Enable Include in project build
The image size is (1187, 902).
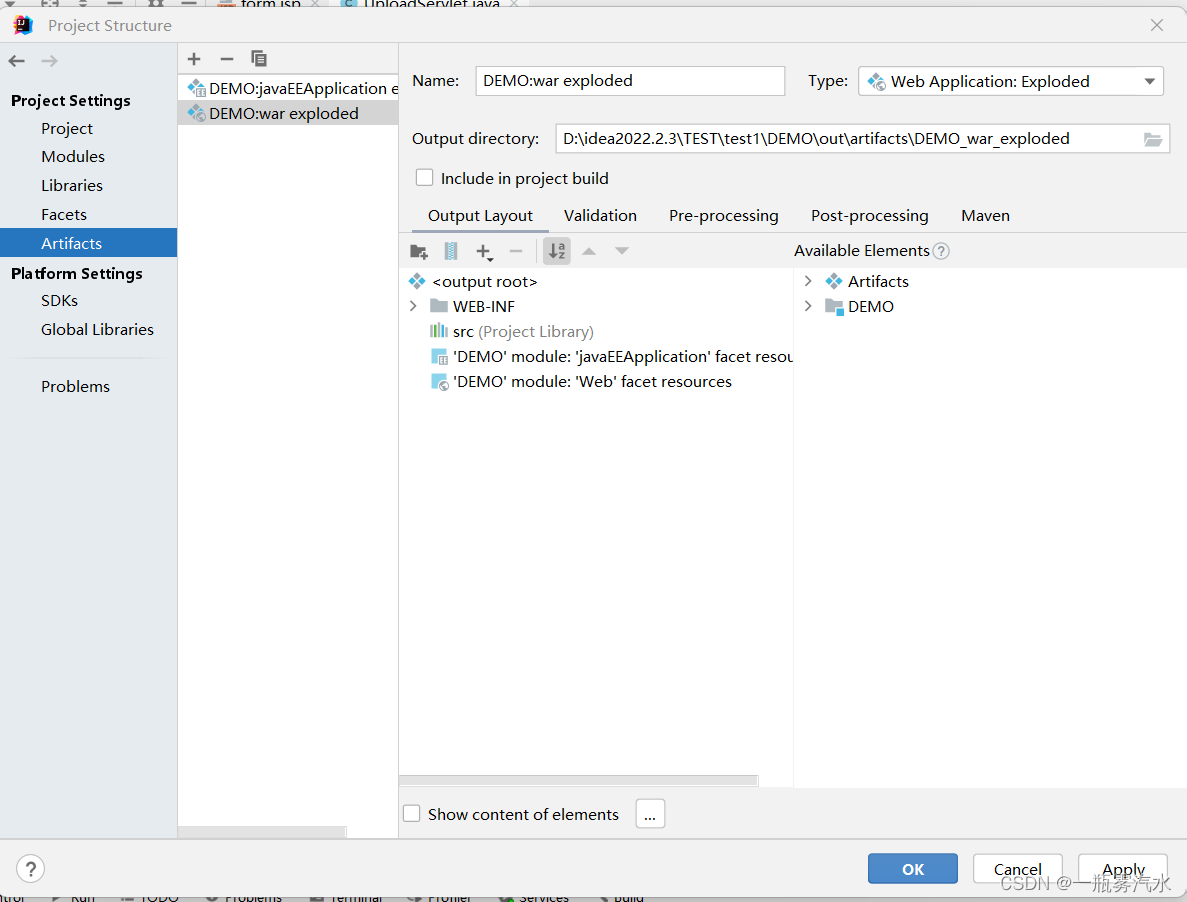425,178
